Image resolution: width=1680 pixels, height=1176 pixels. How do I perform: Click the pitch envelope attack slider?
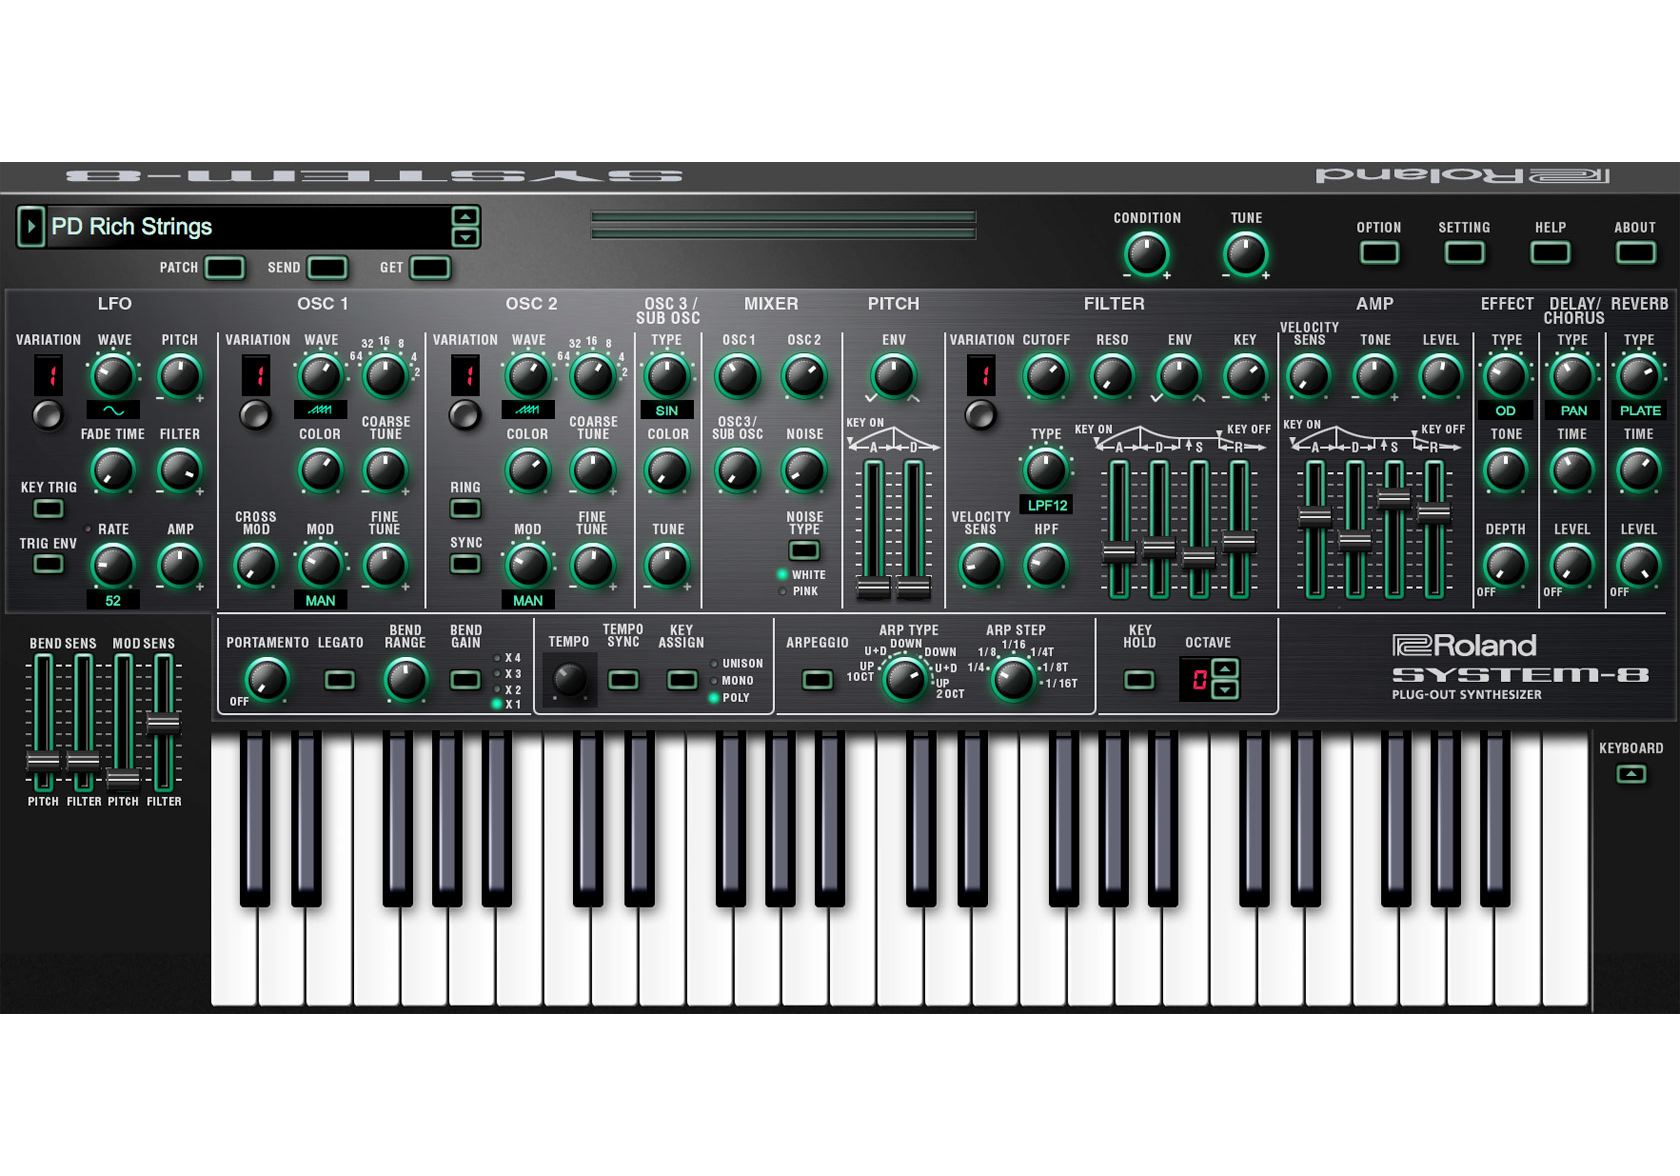pyautogui.click(x=873, y=588)
